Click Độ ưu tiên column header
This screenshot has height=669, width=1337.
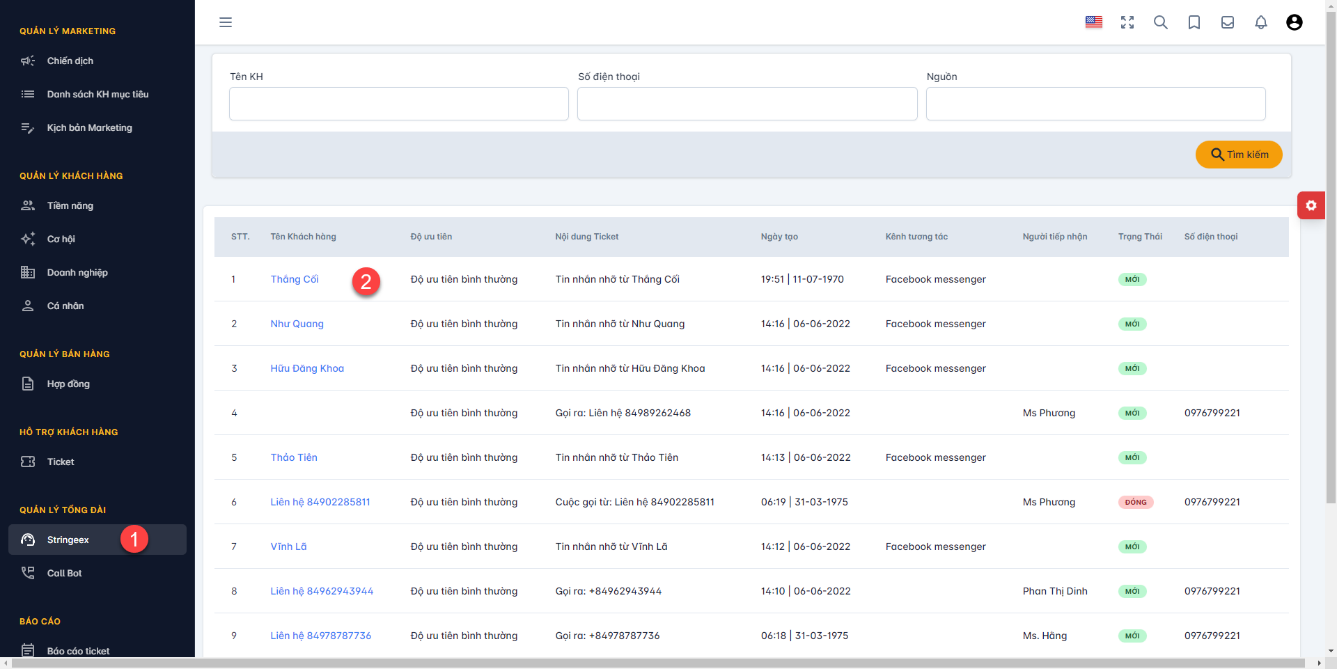click(431, 237)
